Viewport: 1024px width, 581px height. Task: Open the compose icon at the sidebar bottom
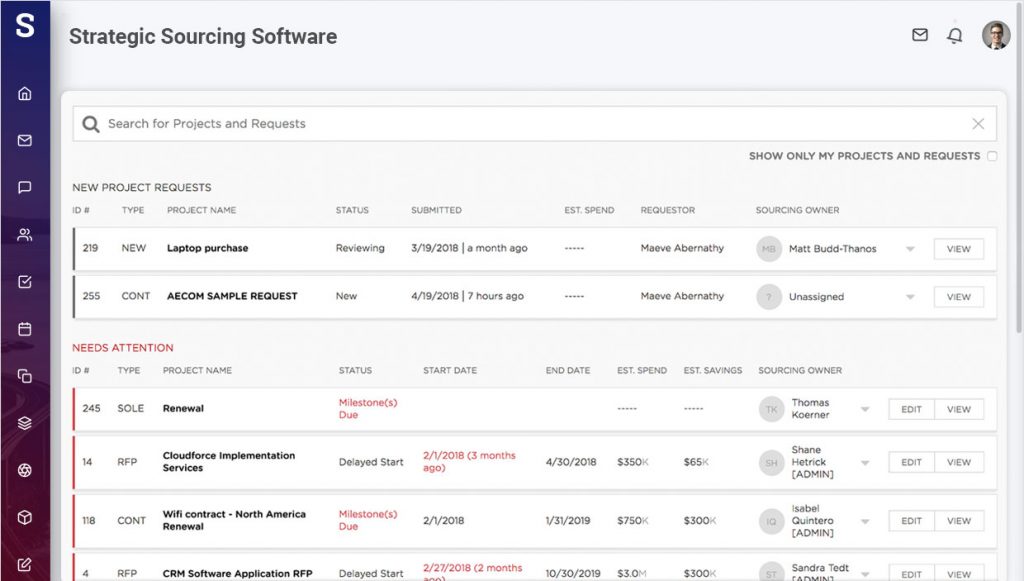(x=27, y=565)
